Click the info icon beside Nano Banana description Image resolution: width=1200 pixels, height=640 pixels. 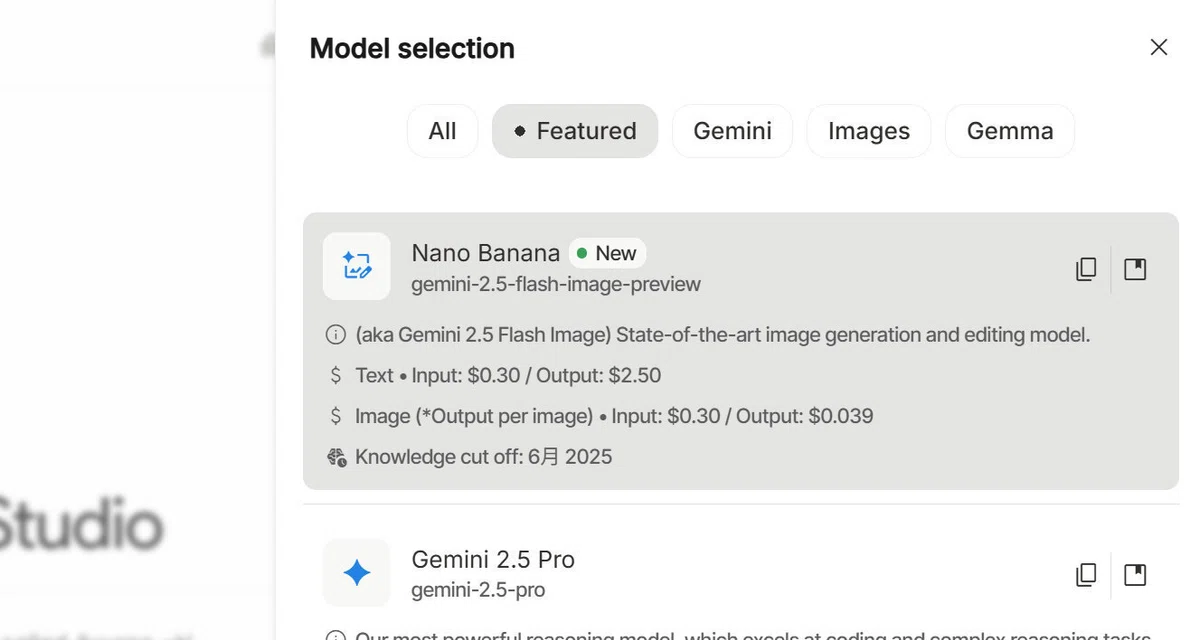[336, 335]
